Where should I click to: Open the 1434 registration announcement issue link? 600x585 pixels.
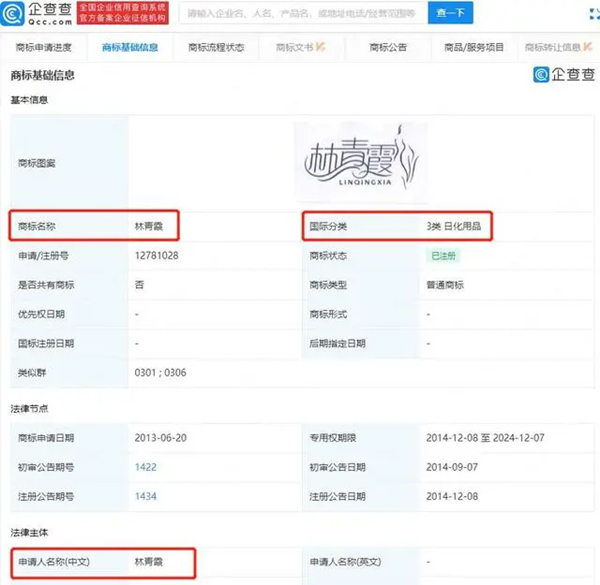pos(146,495)
